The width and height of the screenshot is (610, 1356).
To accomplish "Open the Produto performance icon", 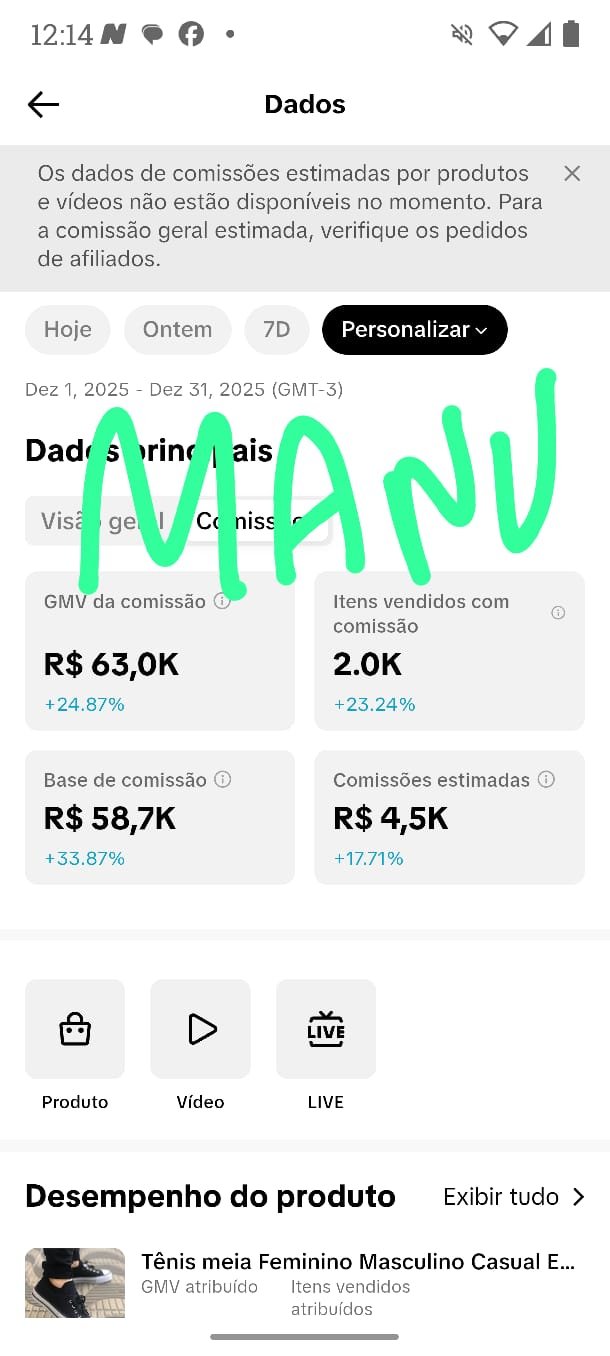I will pyautogui.click(x=75, y=1028).
